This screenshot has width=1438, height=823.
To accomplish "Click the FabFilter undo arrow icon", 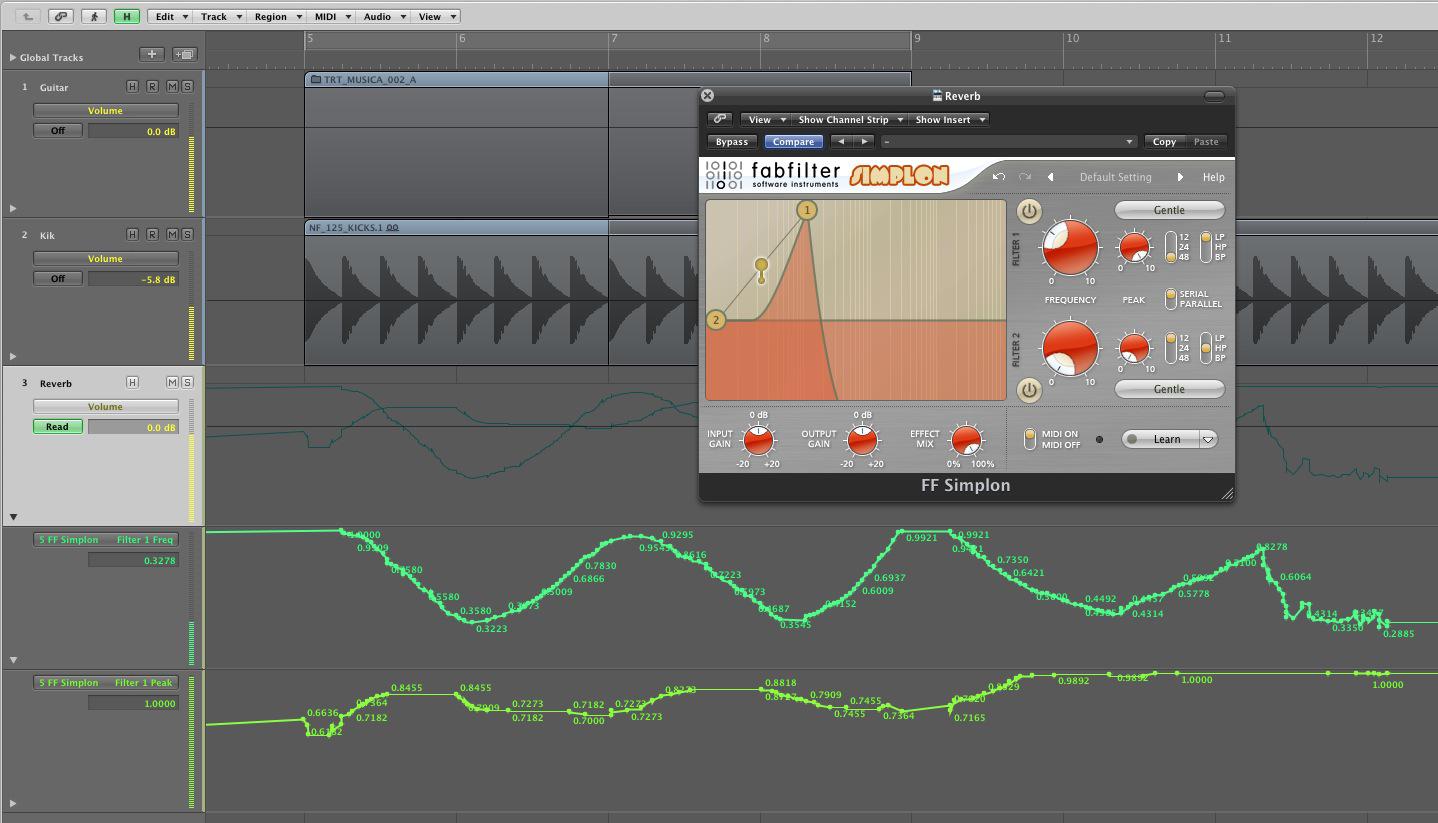I will [998, 177].
